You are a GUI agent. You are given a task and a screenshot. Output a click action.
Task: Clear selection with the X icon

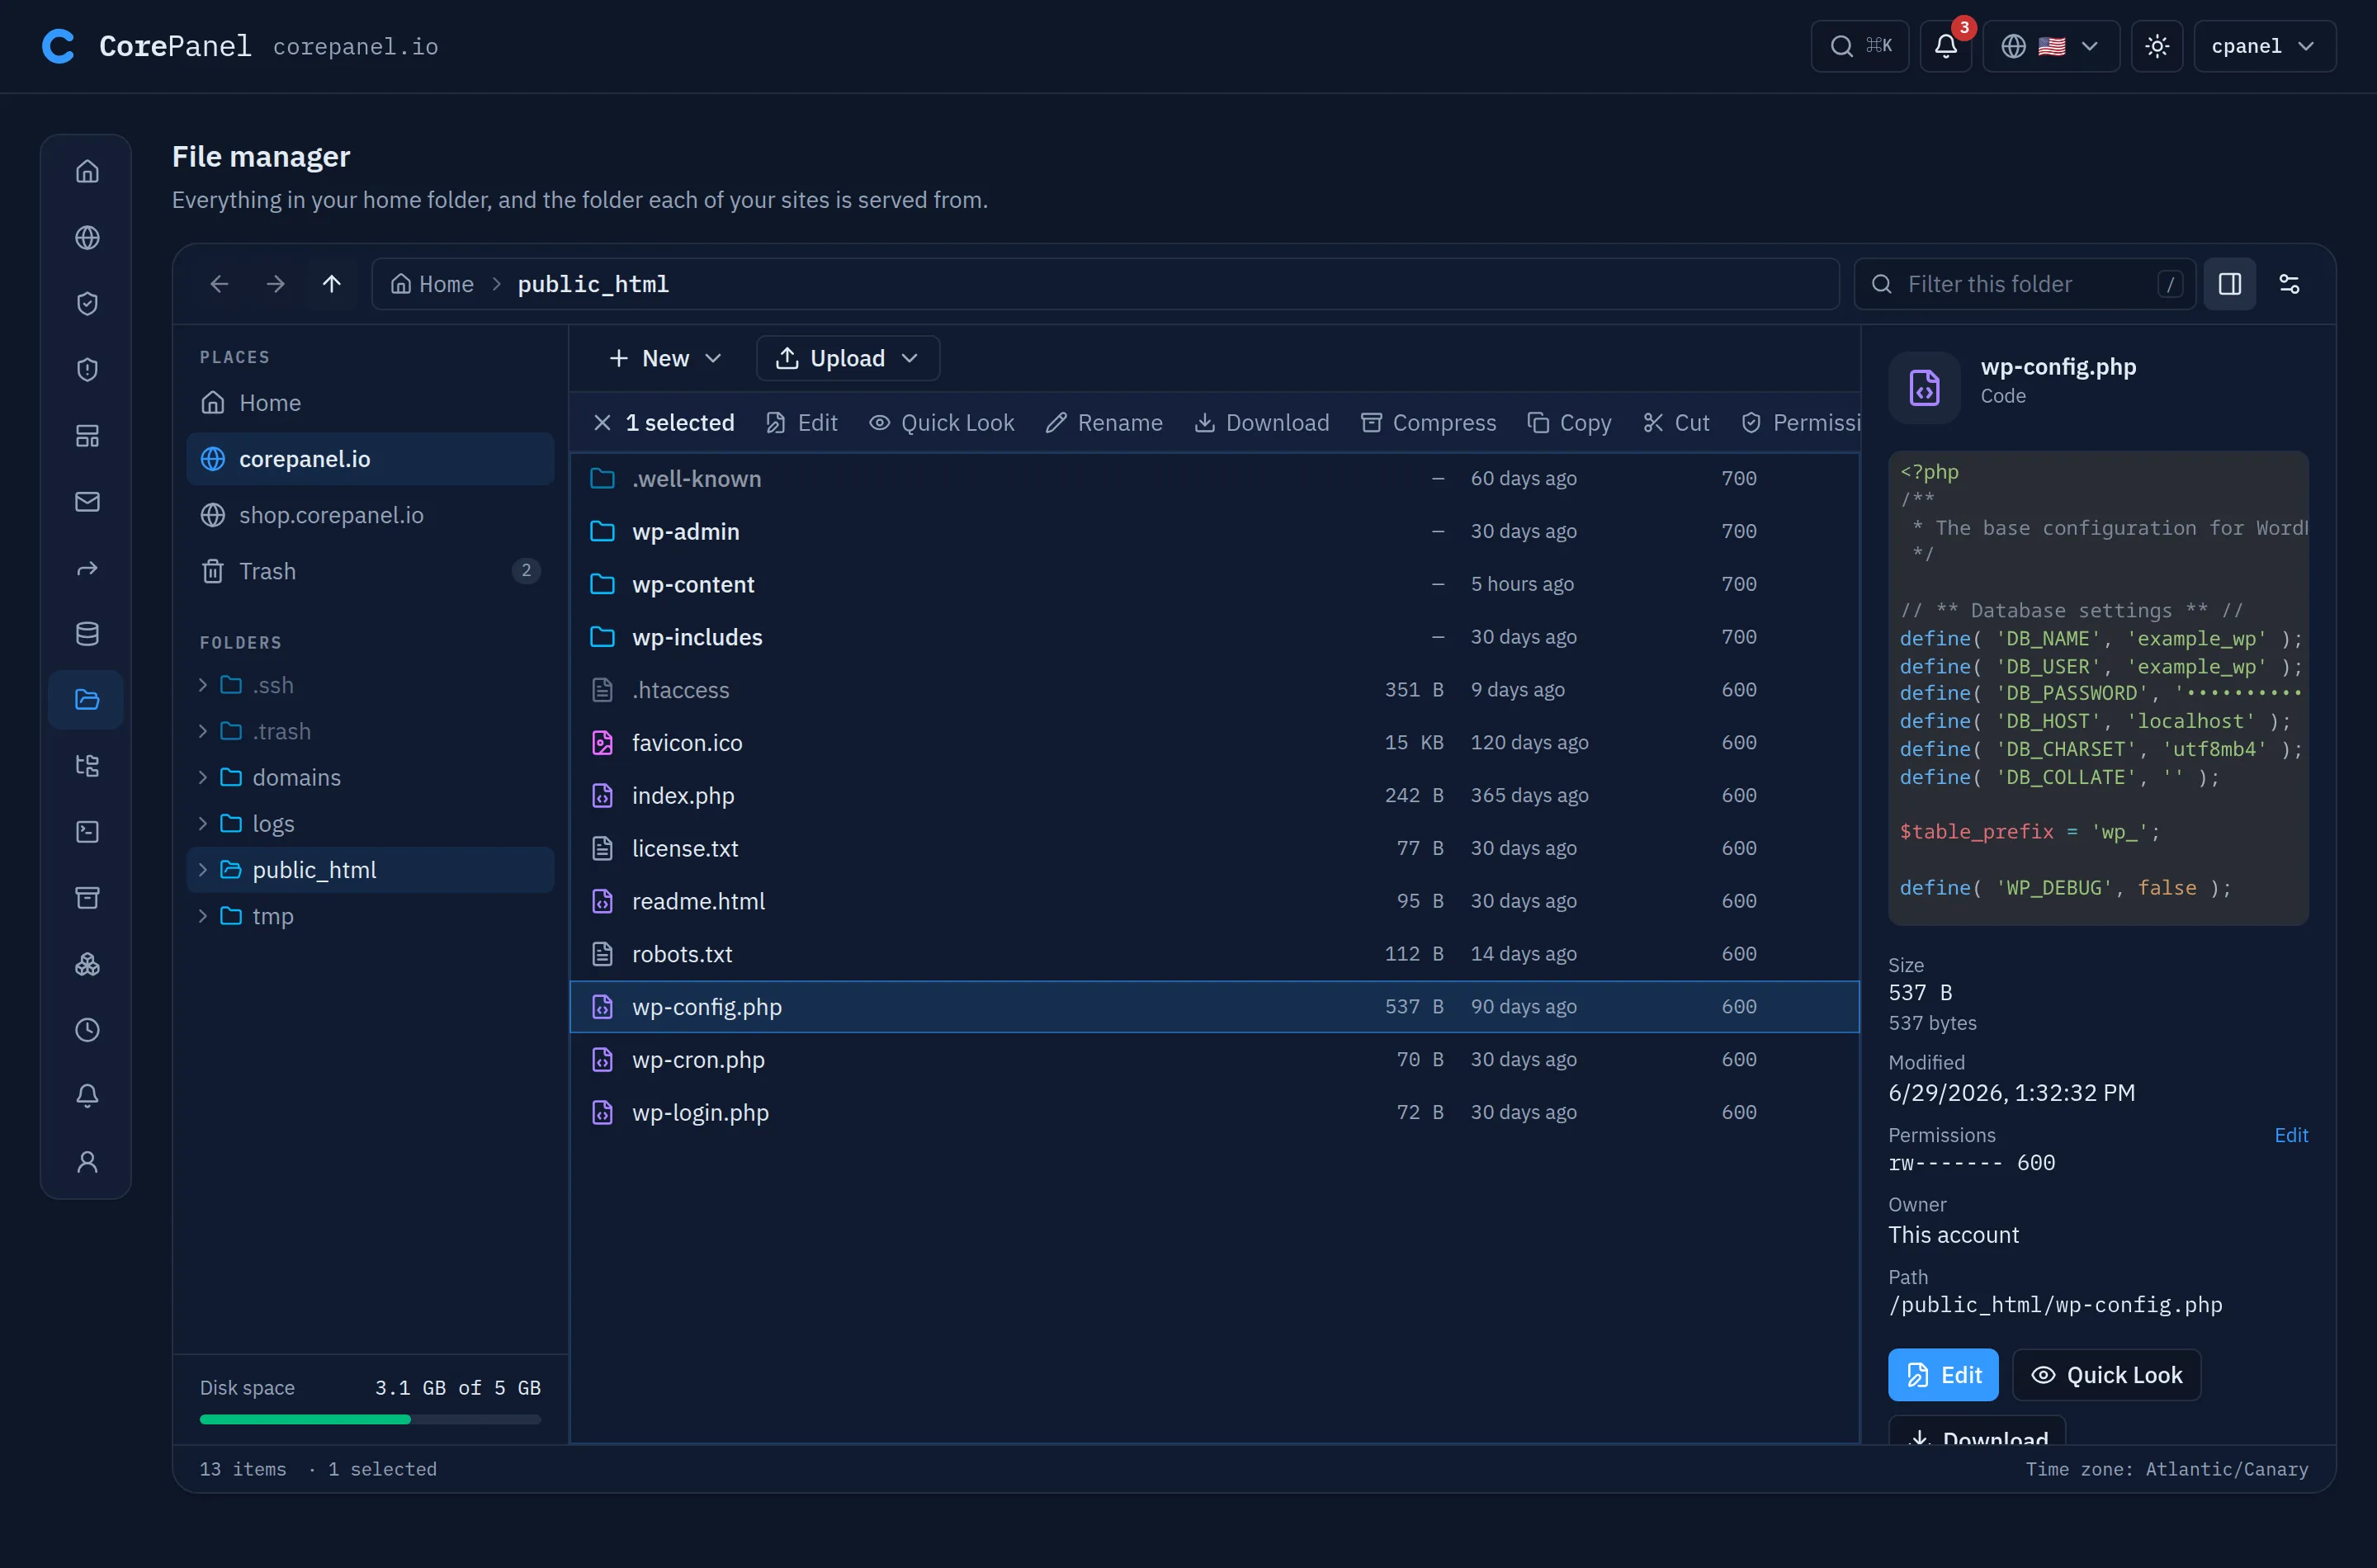[602, 423]
